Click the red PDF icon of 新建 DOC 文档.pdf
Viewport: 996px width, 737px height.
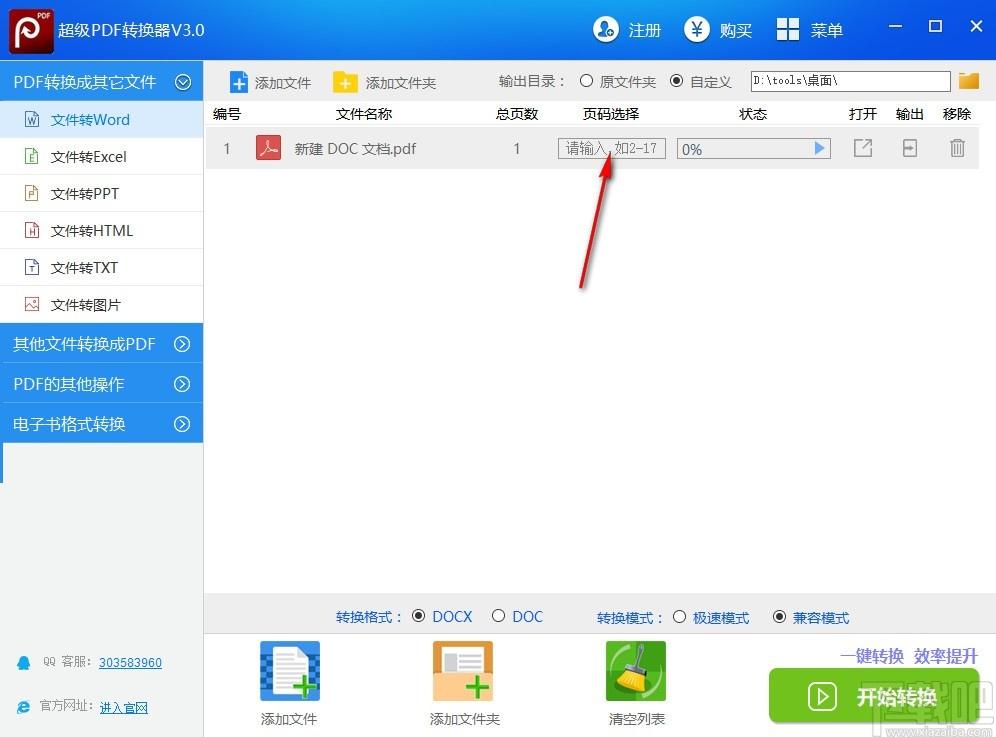coord(268,148)
